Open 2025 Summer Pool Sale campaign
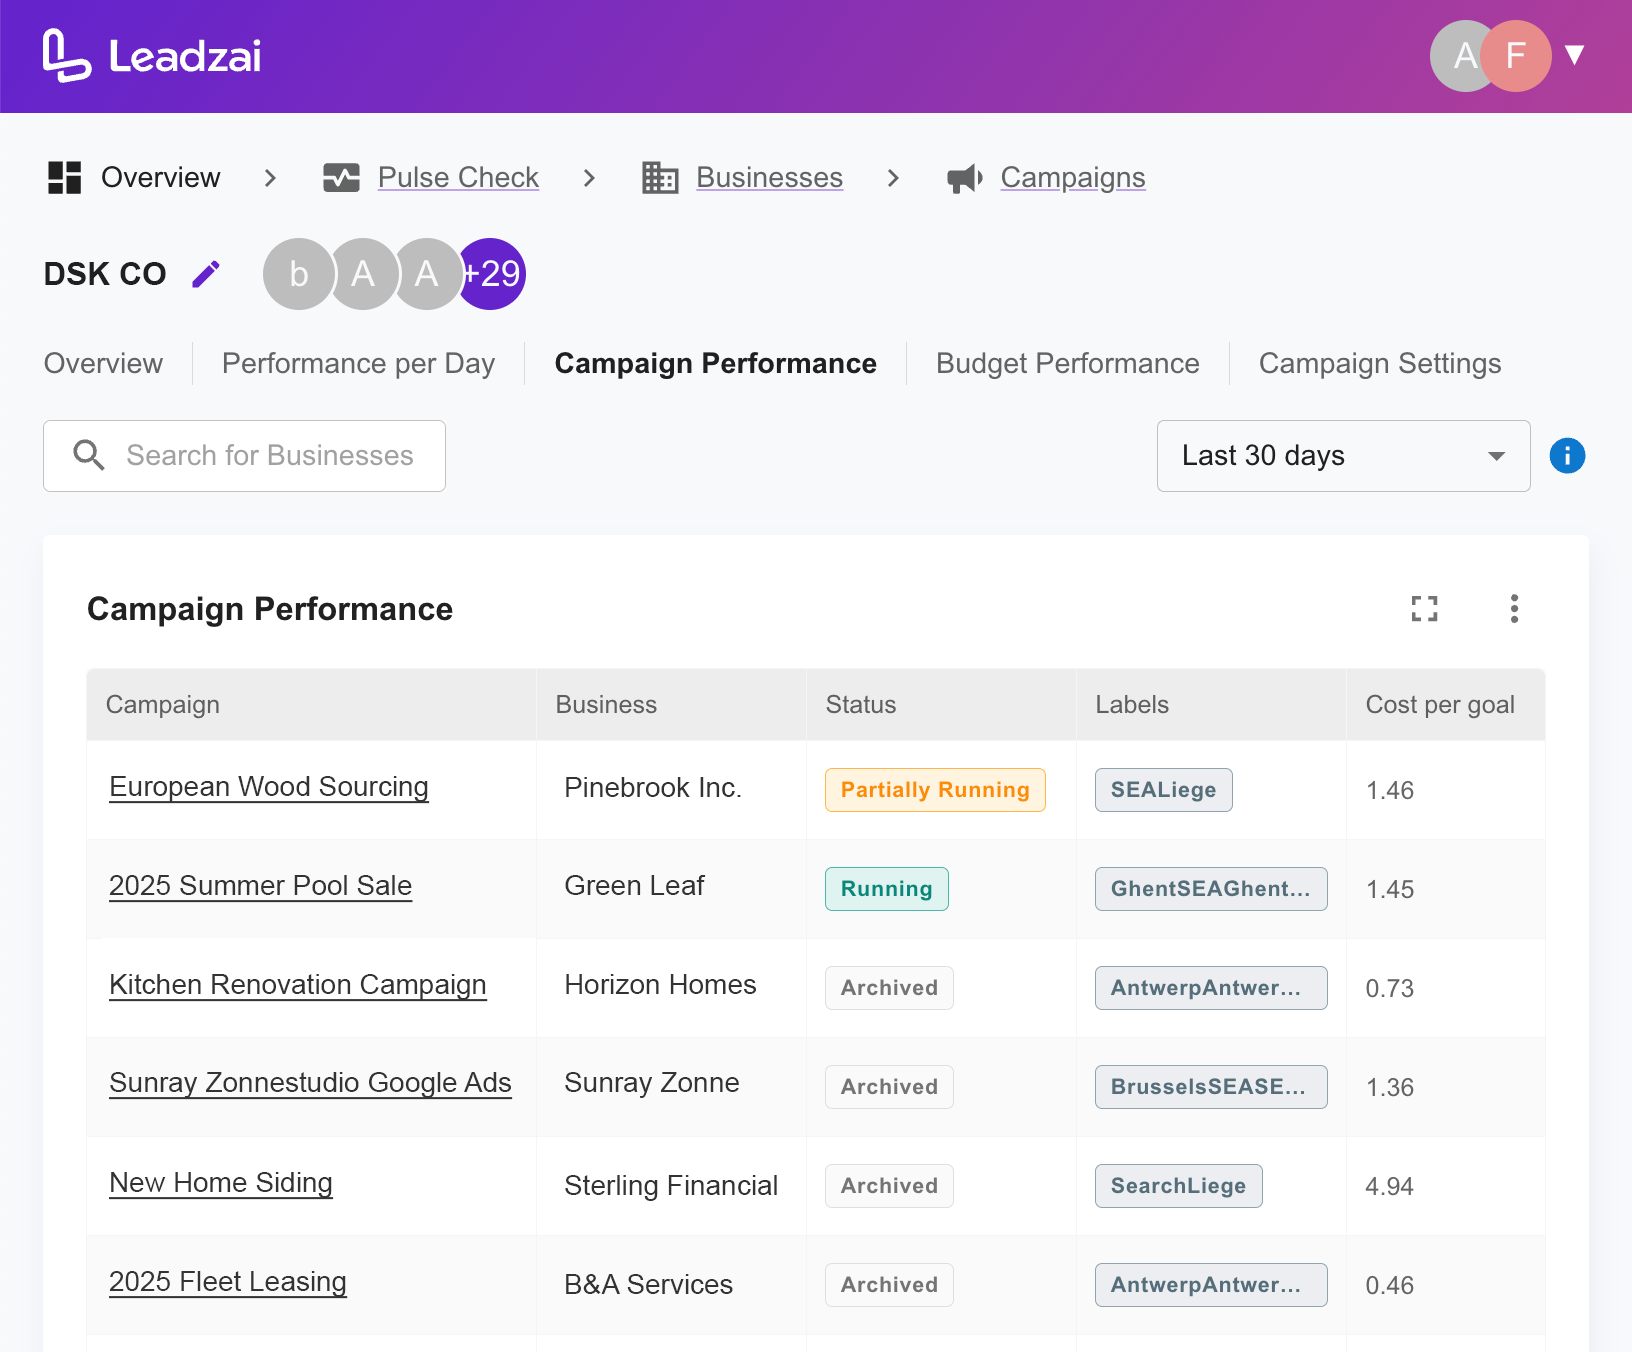Viewport: 1632px width, 1352px height. (x=260, y=887)
